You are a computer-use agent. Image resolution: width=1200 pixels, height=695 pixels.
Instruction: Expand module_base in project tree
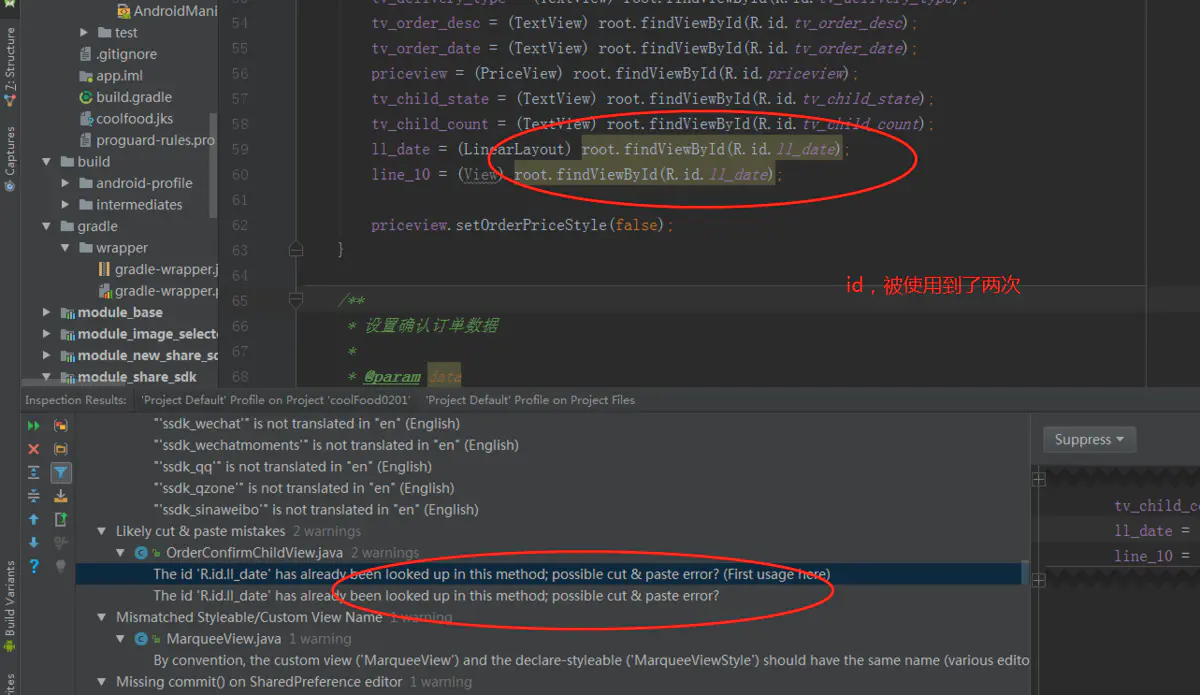(x=46, y=312)
